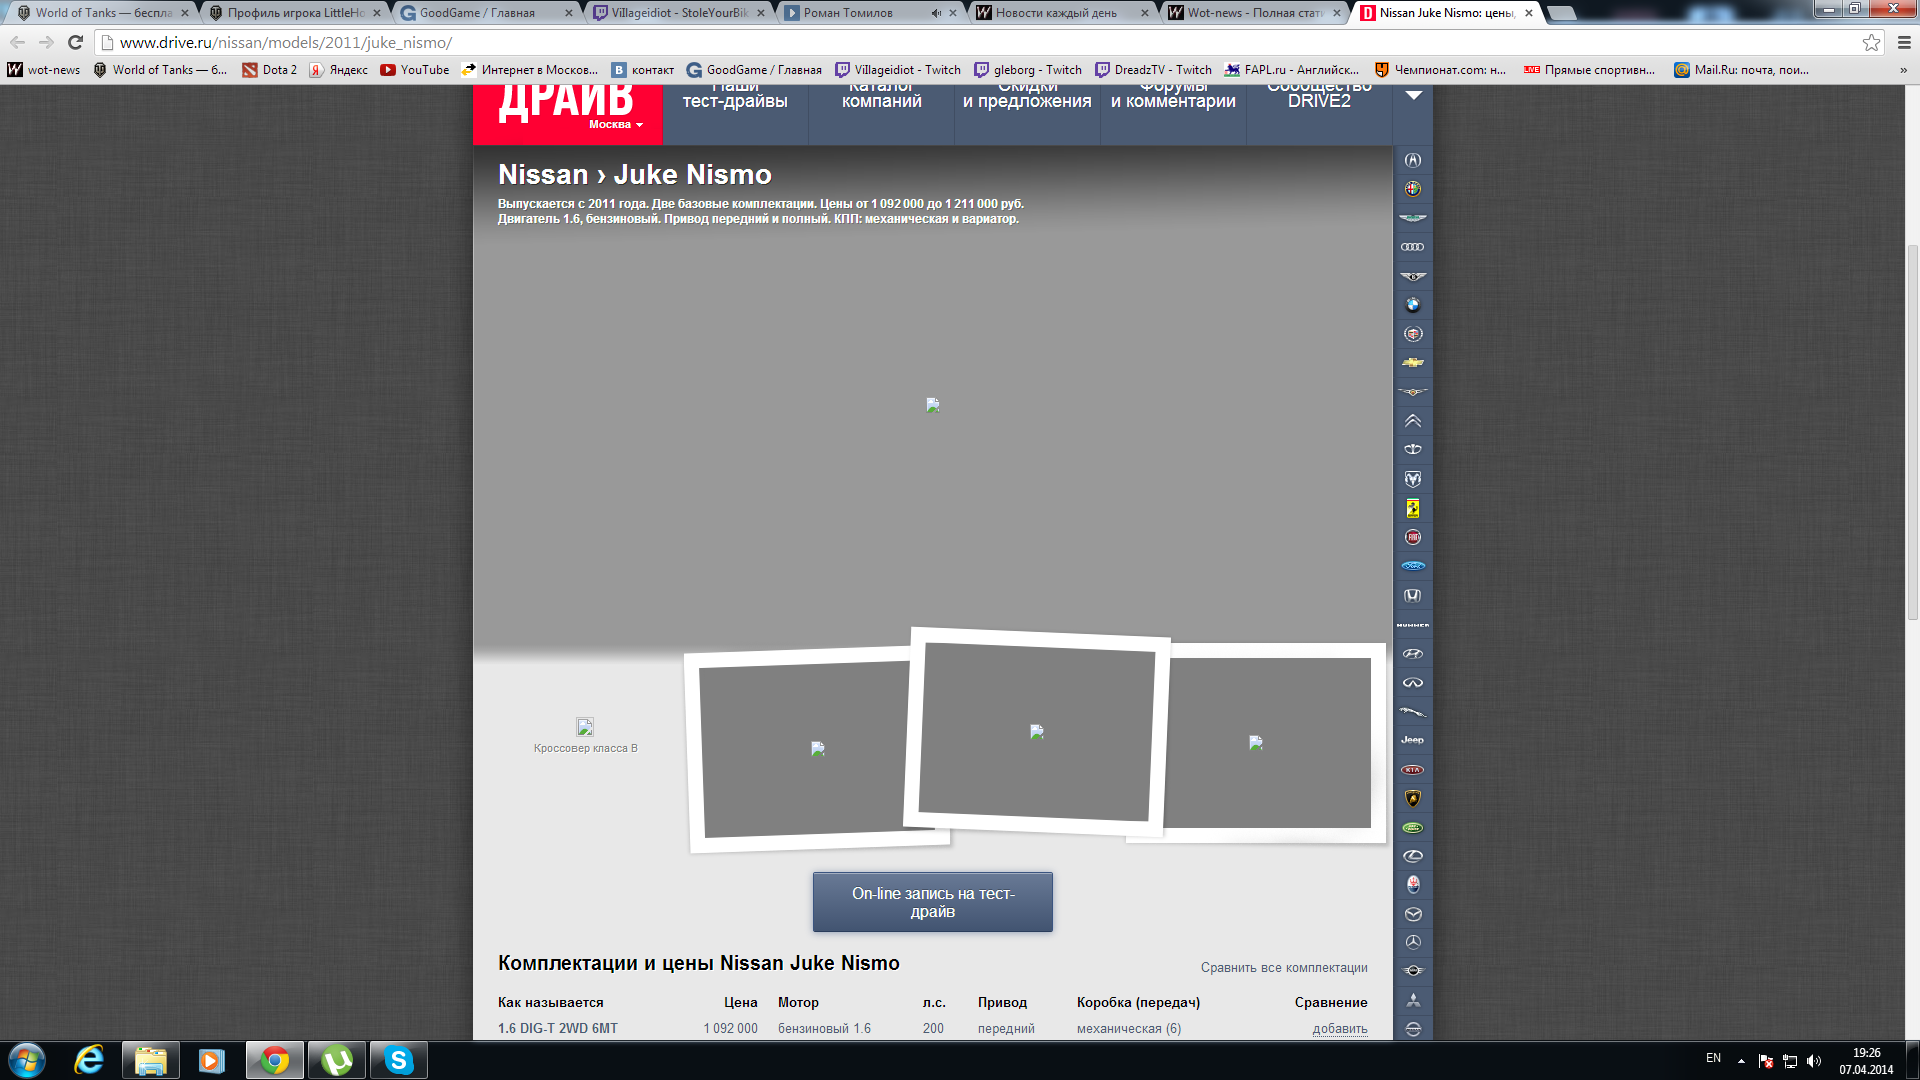This screenshot has height=1080, width=1920.
Task: Open the Dodge ram-head logo
Action: point(1413,479)
